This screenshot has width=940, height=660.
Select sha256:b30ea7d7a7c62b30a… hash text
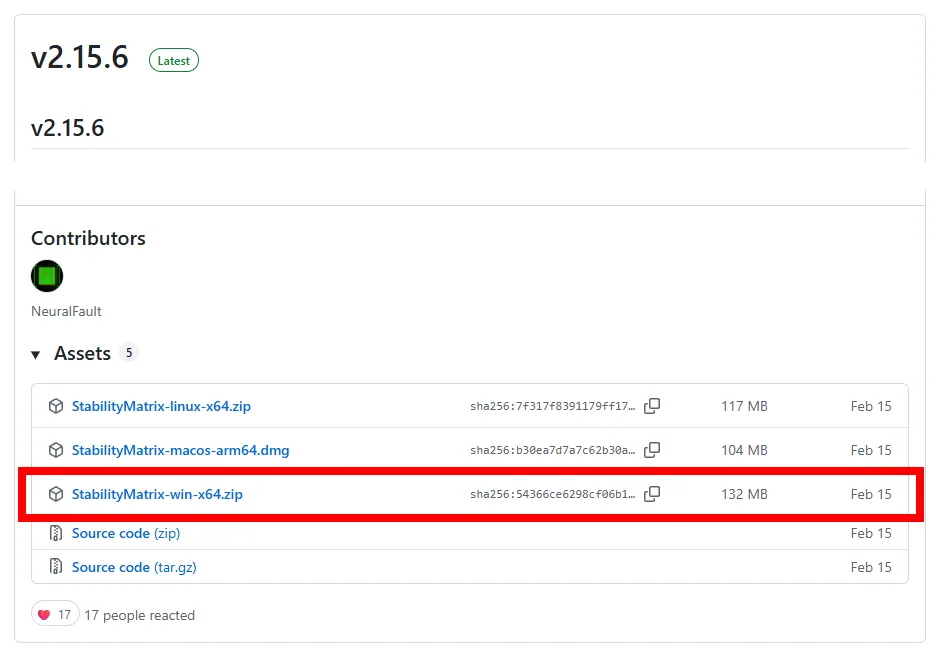click(552, 450)
